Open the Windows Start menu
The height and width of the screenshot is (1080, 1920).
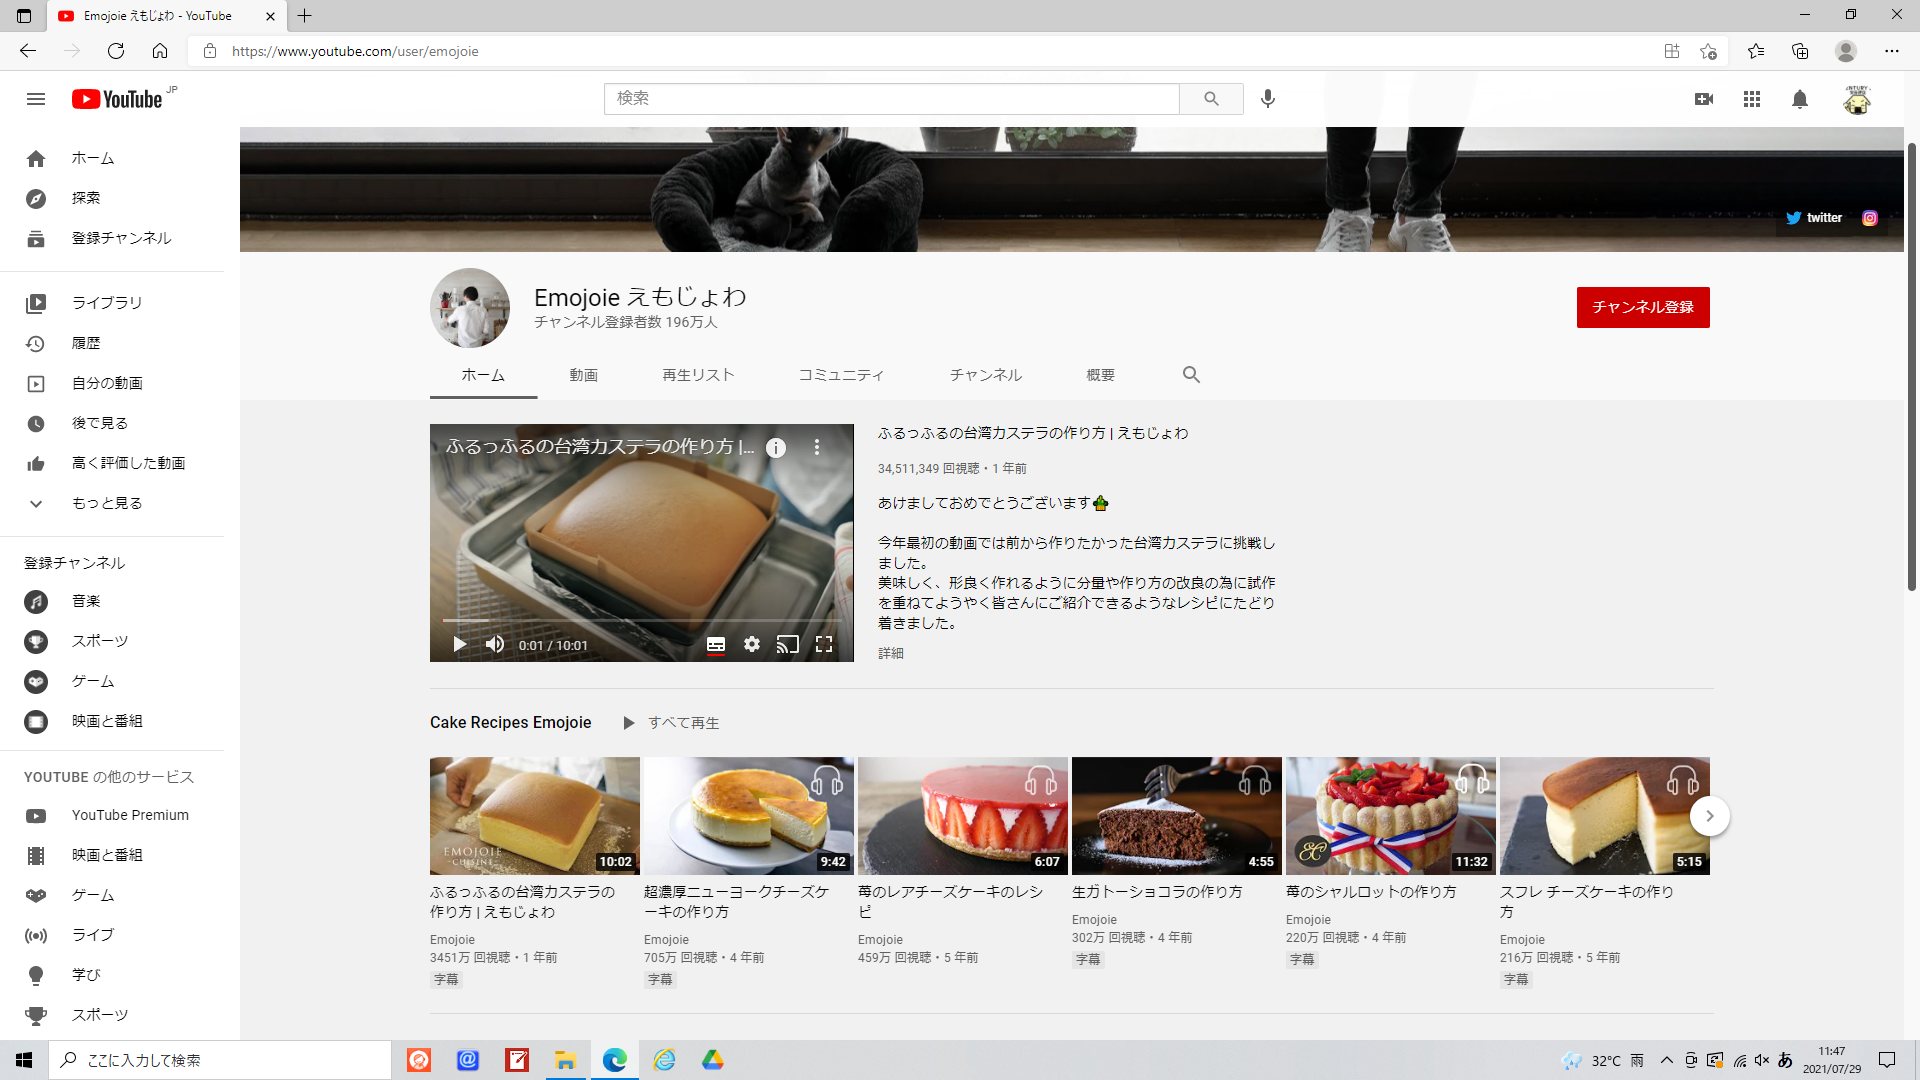pyautogui.click(x=24, y=1060)
